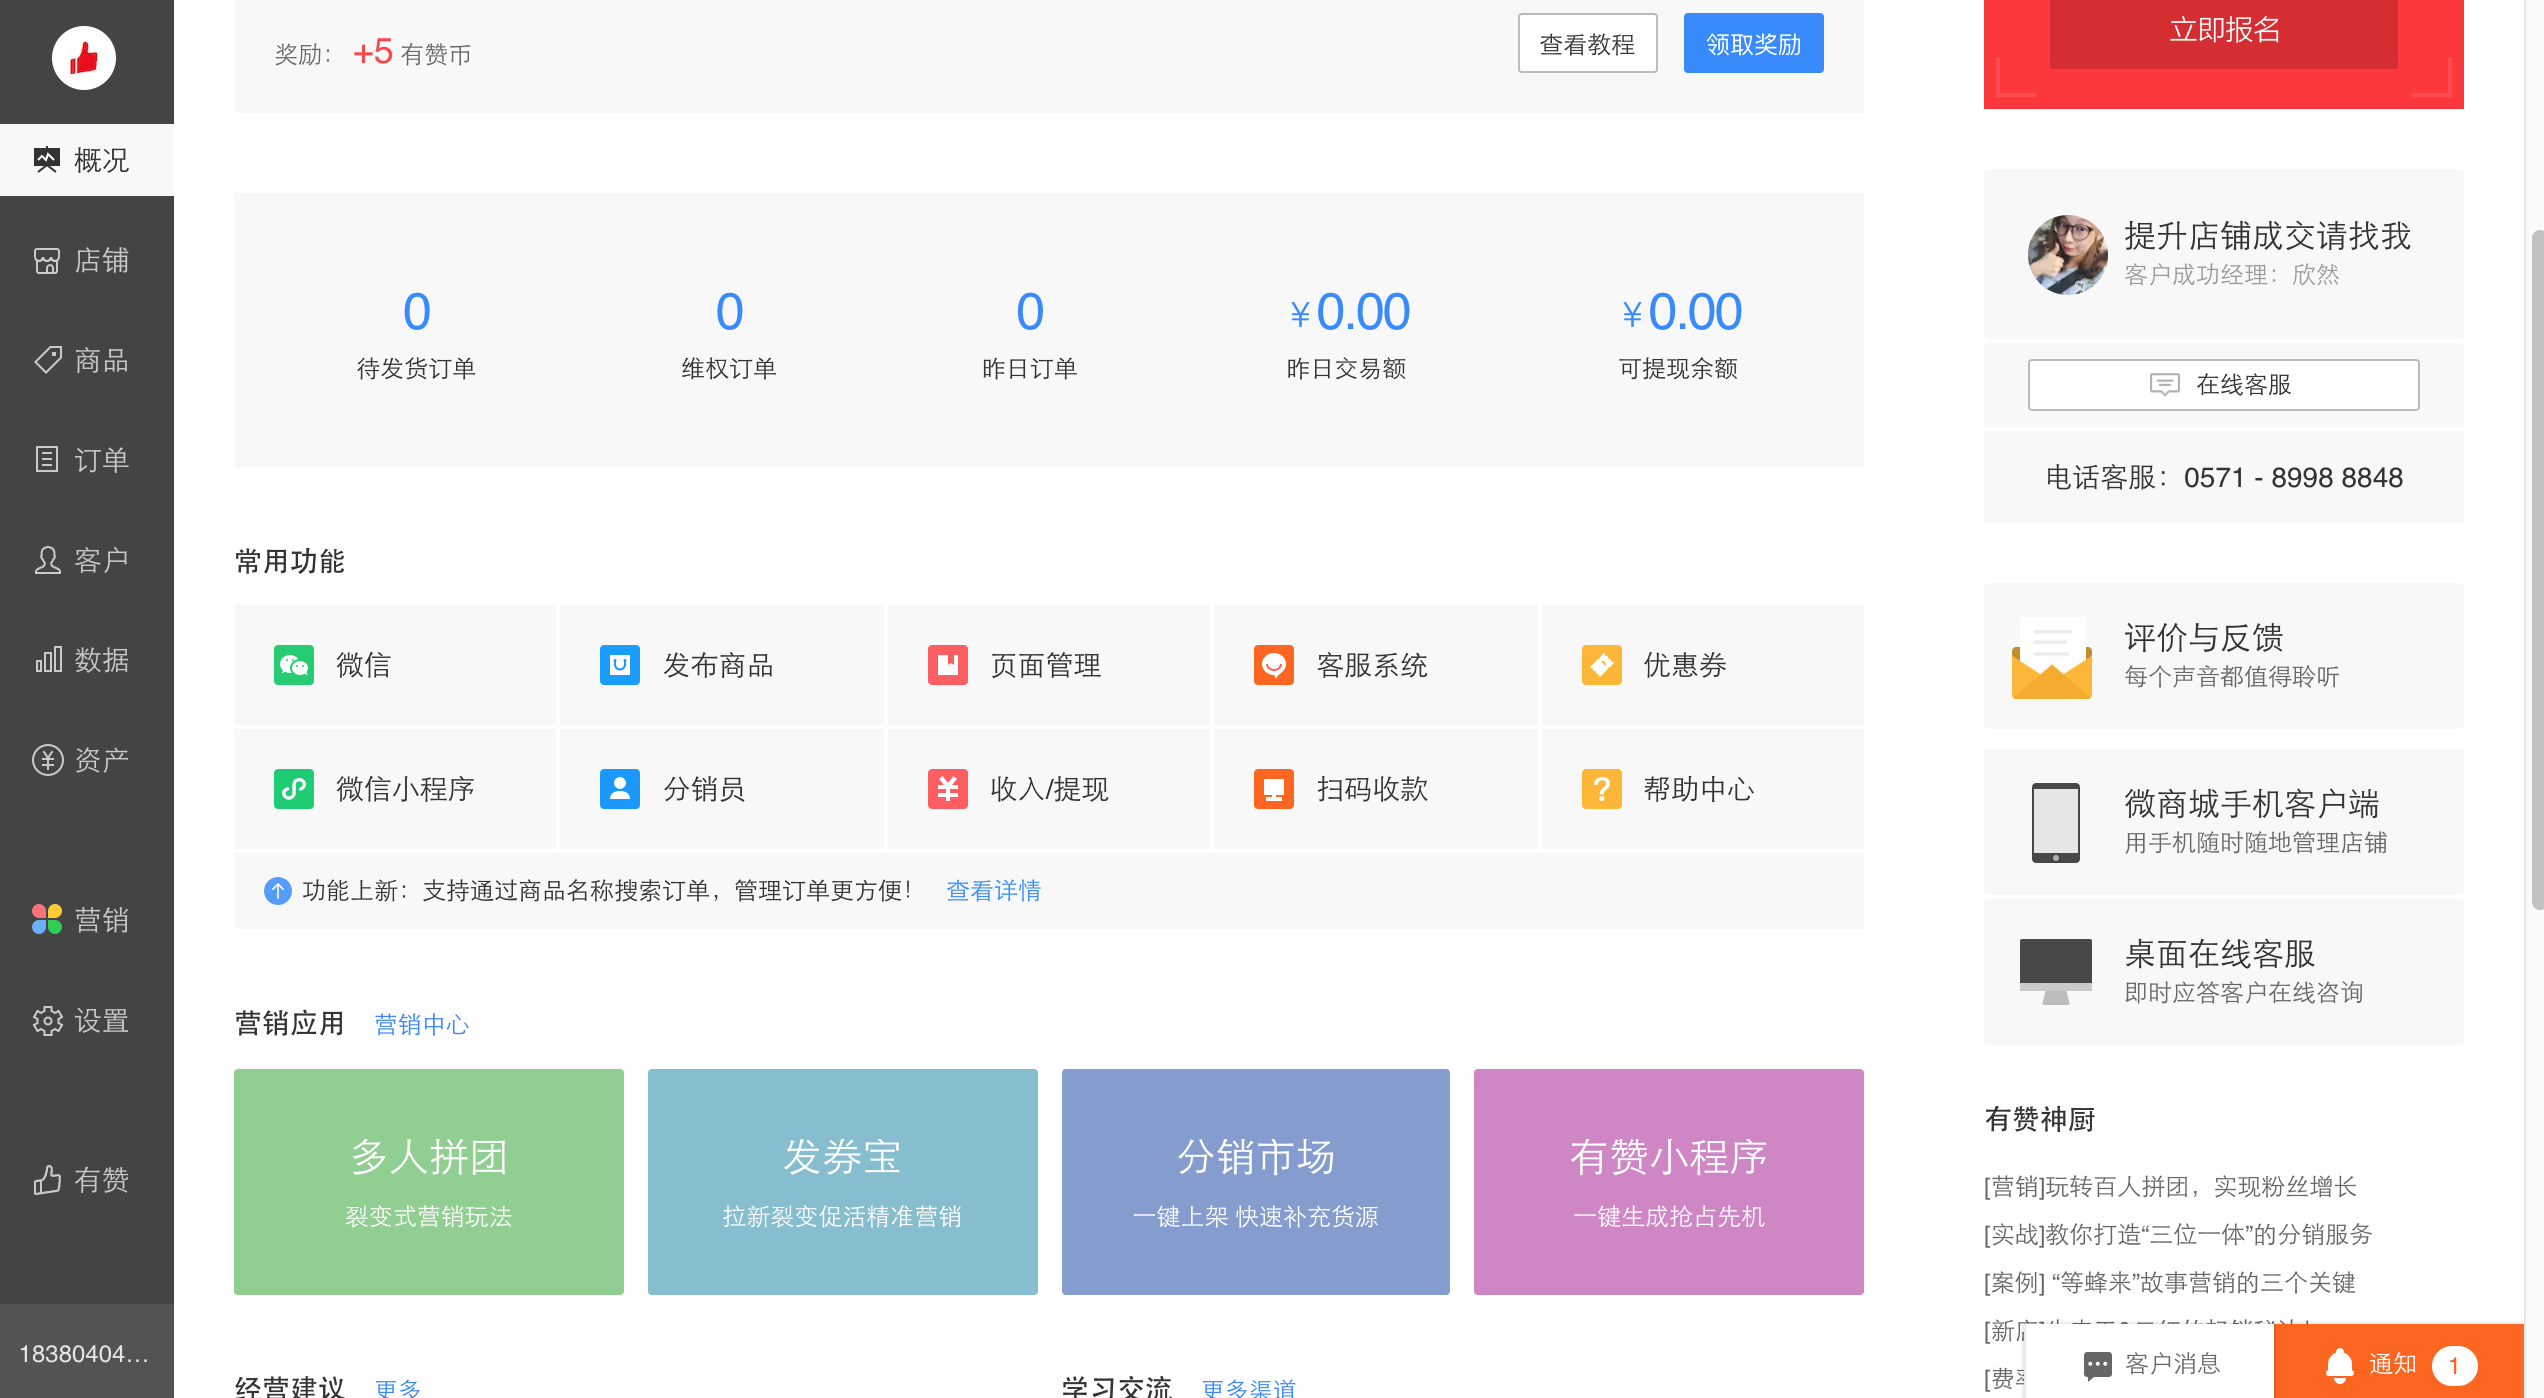Click 更多 link beside 经营建议
The height and width of the screenshot is (1398, 2544).
pos(398,1387)
